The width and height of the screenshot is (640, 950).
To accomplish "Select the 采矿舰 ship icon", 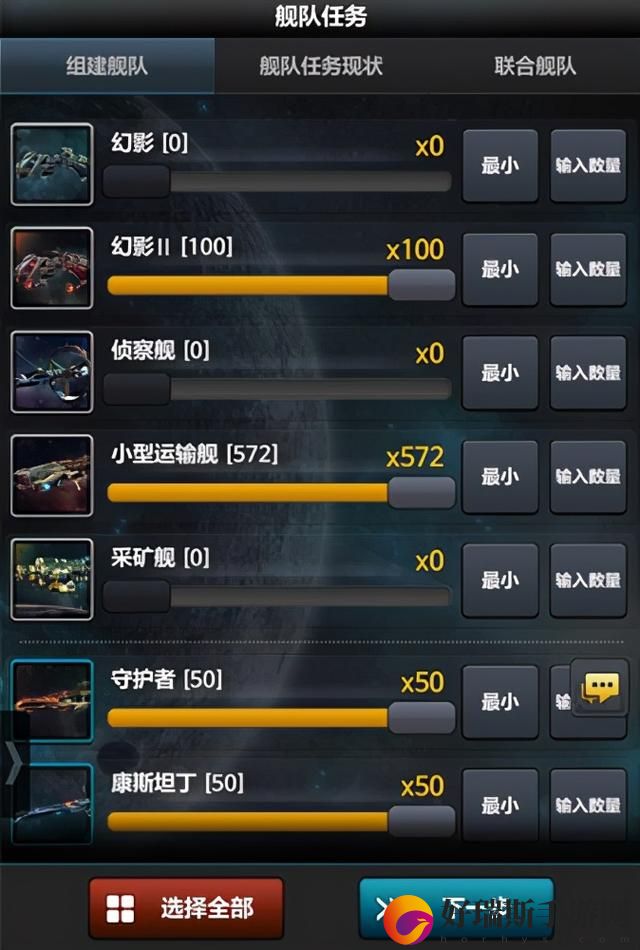I will click(x=52, y=579).
